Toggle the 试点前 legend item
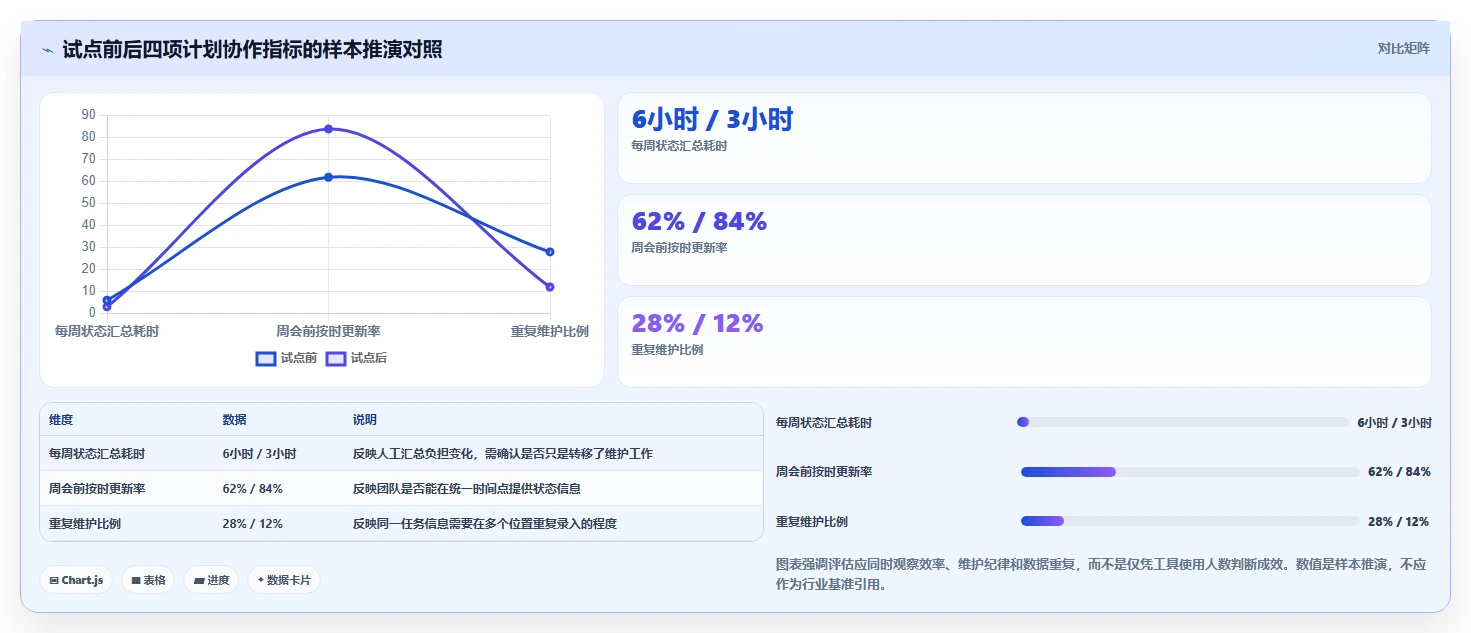This screenshot has width=1471, height=633. point(286,358)
